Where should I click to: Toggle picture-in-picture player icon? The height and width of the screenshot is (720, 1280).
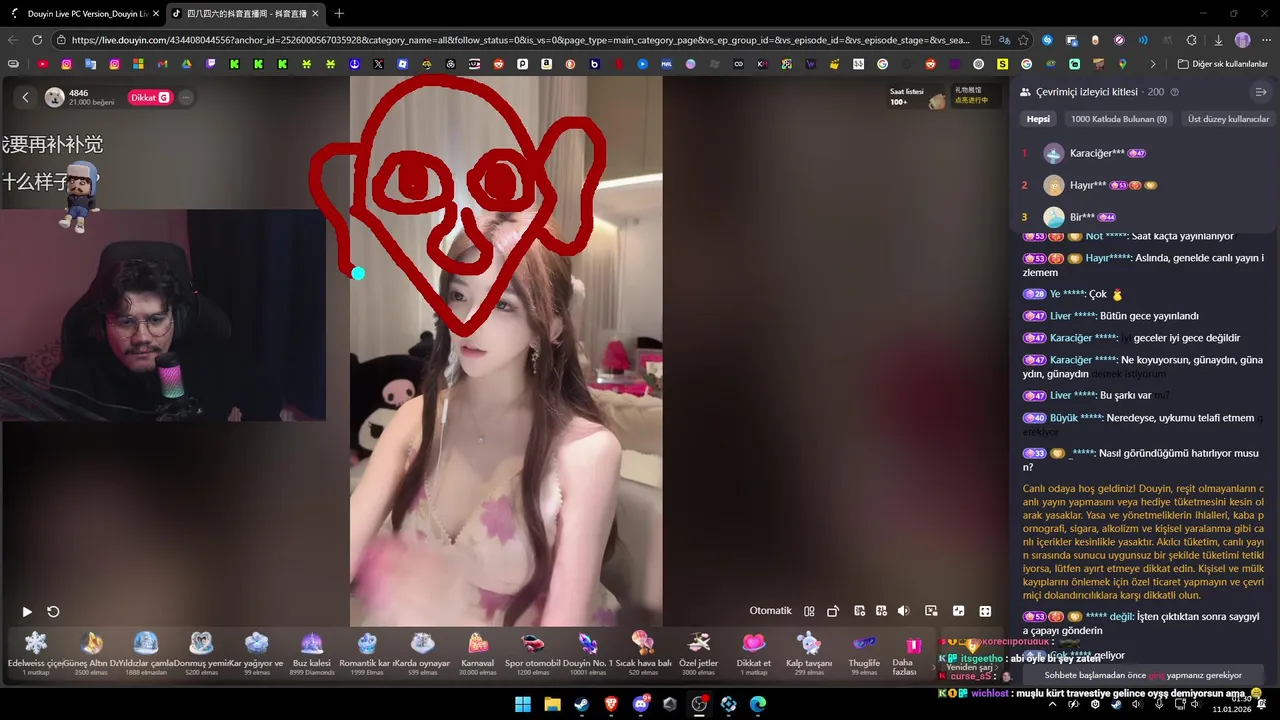[x=931, y=611]
